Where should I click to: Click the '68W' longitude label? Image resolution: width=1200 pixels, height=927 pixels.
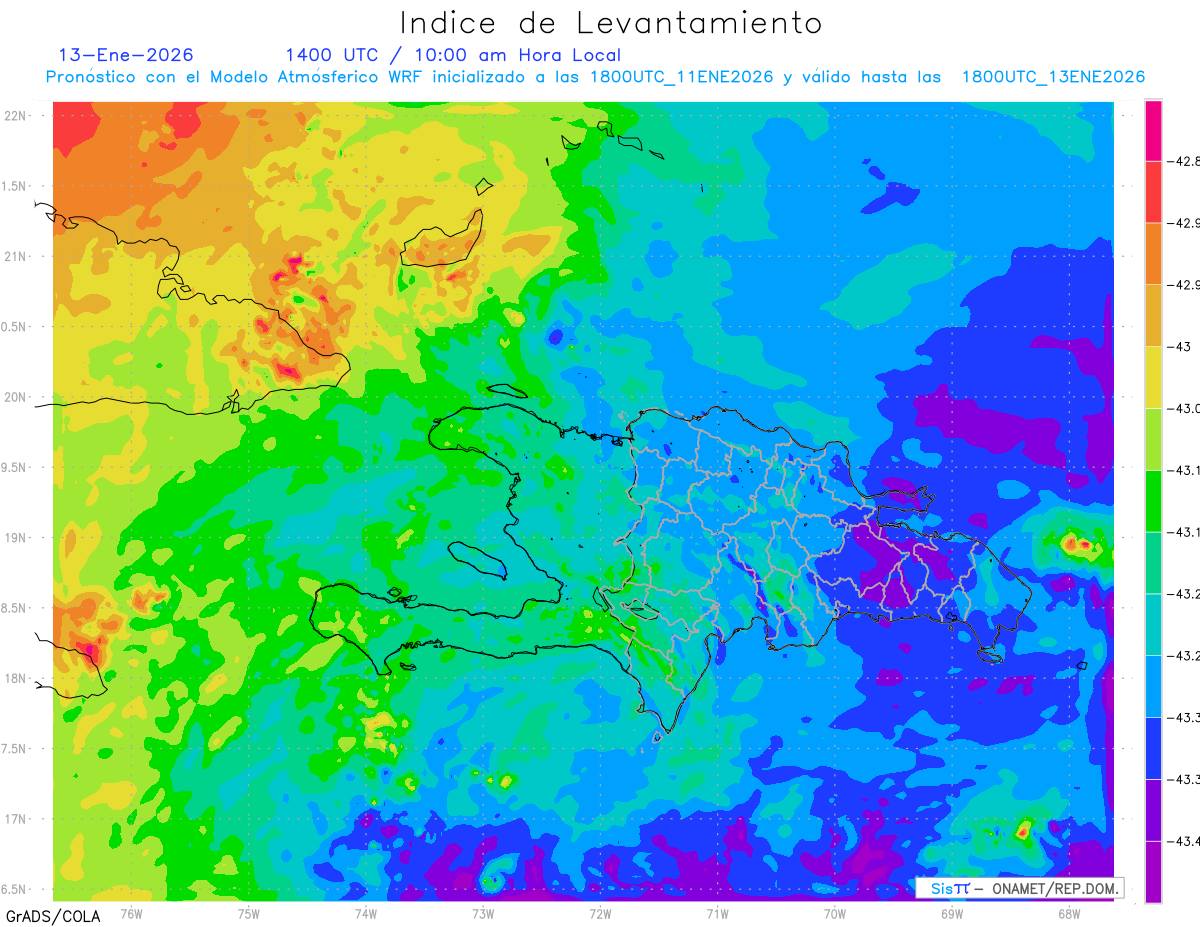(x=1069, y=913)
